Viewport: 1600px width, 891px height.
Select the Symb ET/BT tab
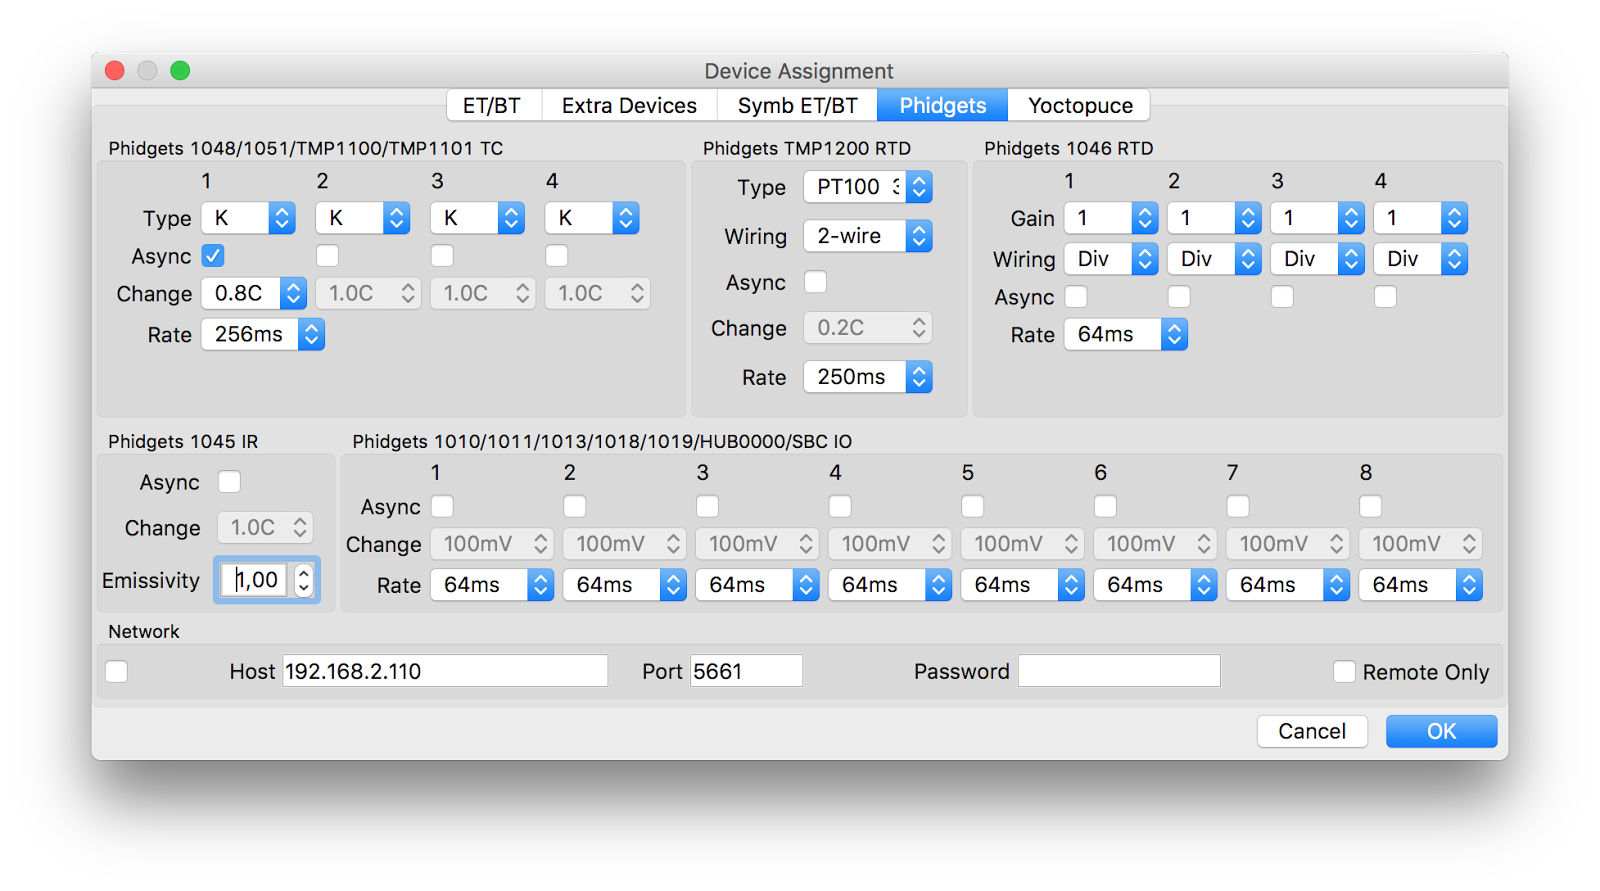[797, 106]
